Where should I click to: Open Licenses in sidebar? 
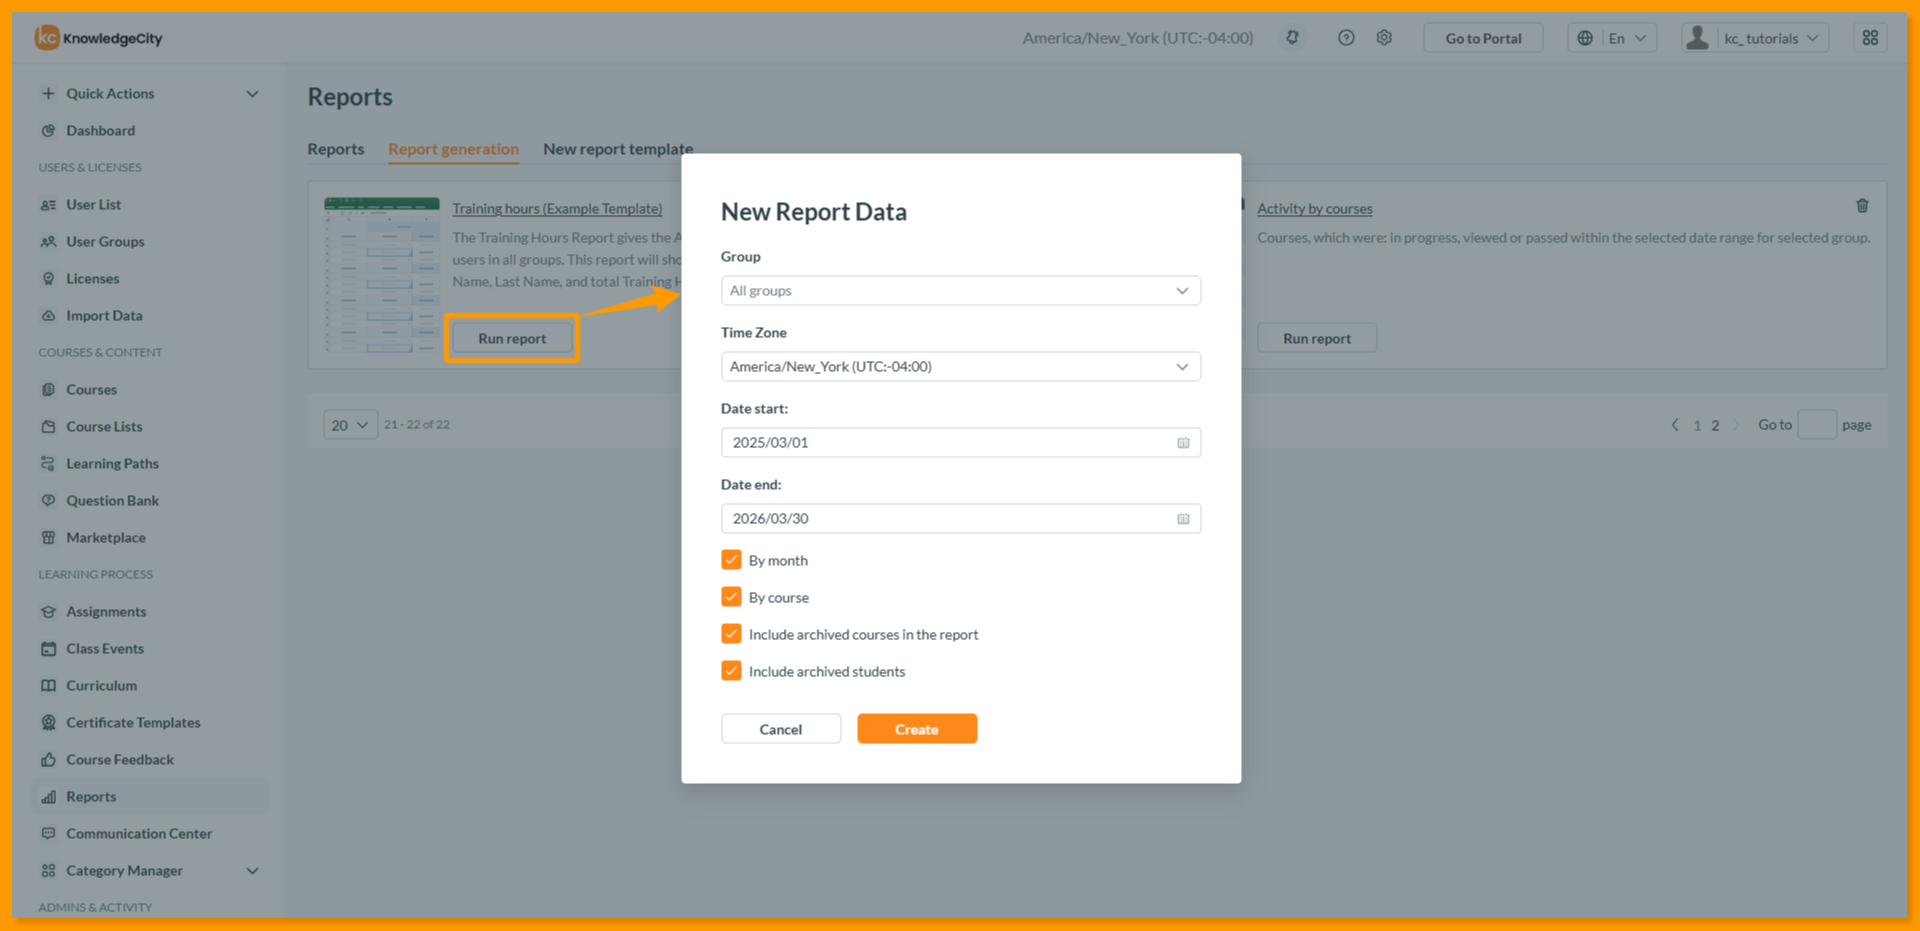click(92, 278)
